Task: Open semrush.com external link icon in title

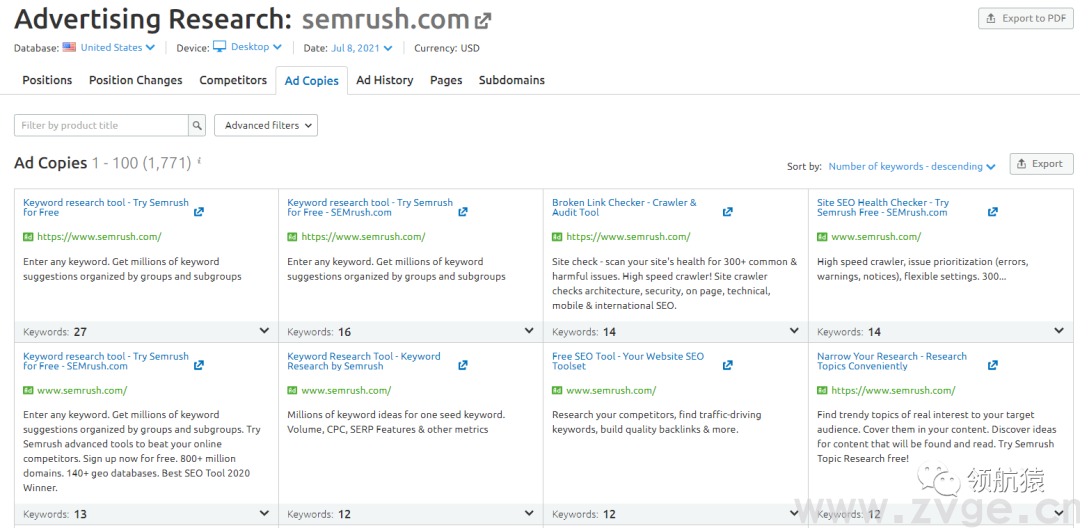Action: pos(483,20)
